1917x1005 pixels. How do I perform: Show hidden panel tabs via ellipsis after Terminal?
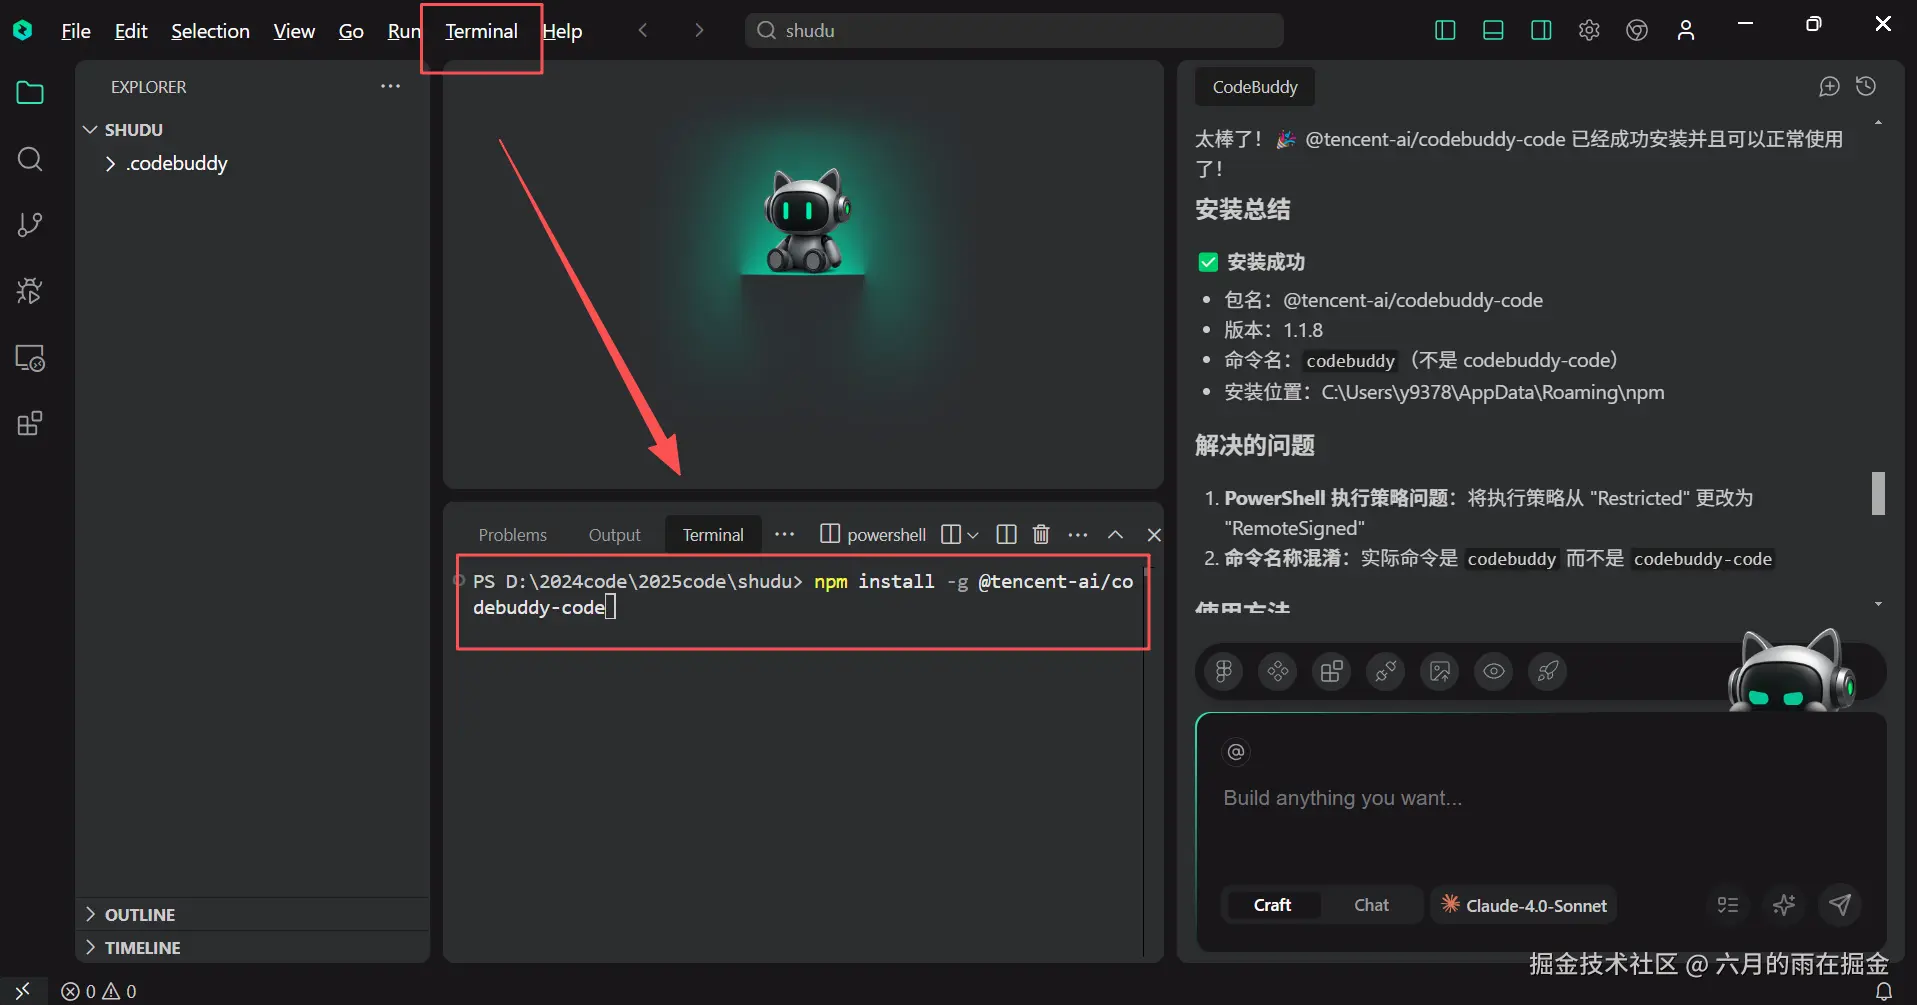tap(785, 535)
